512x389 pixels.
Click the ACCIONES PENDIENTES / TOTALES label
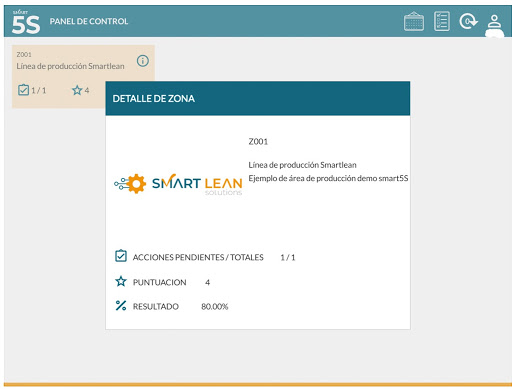(x=198, y=257)
